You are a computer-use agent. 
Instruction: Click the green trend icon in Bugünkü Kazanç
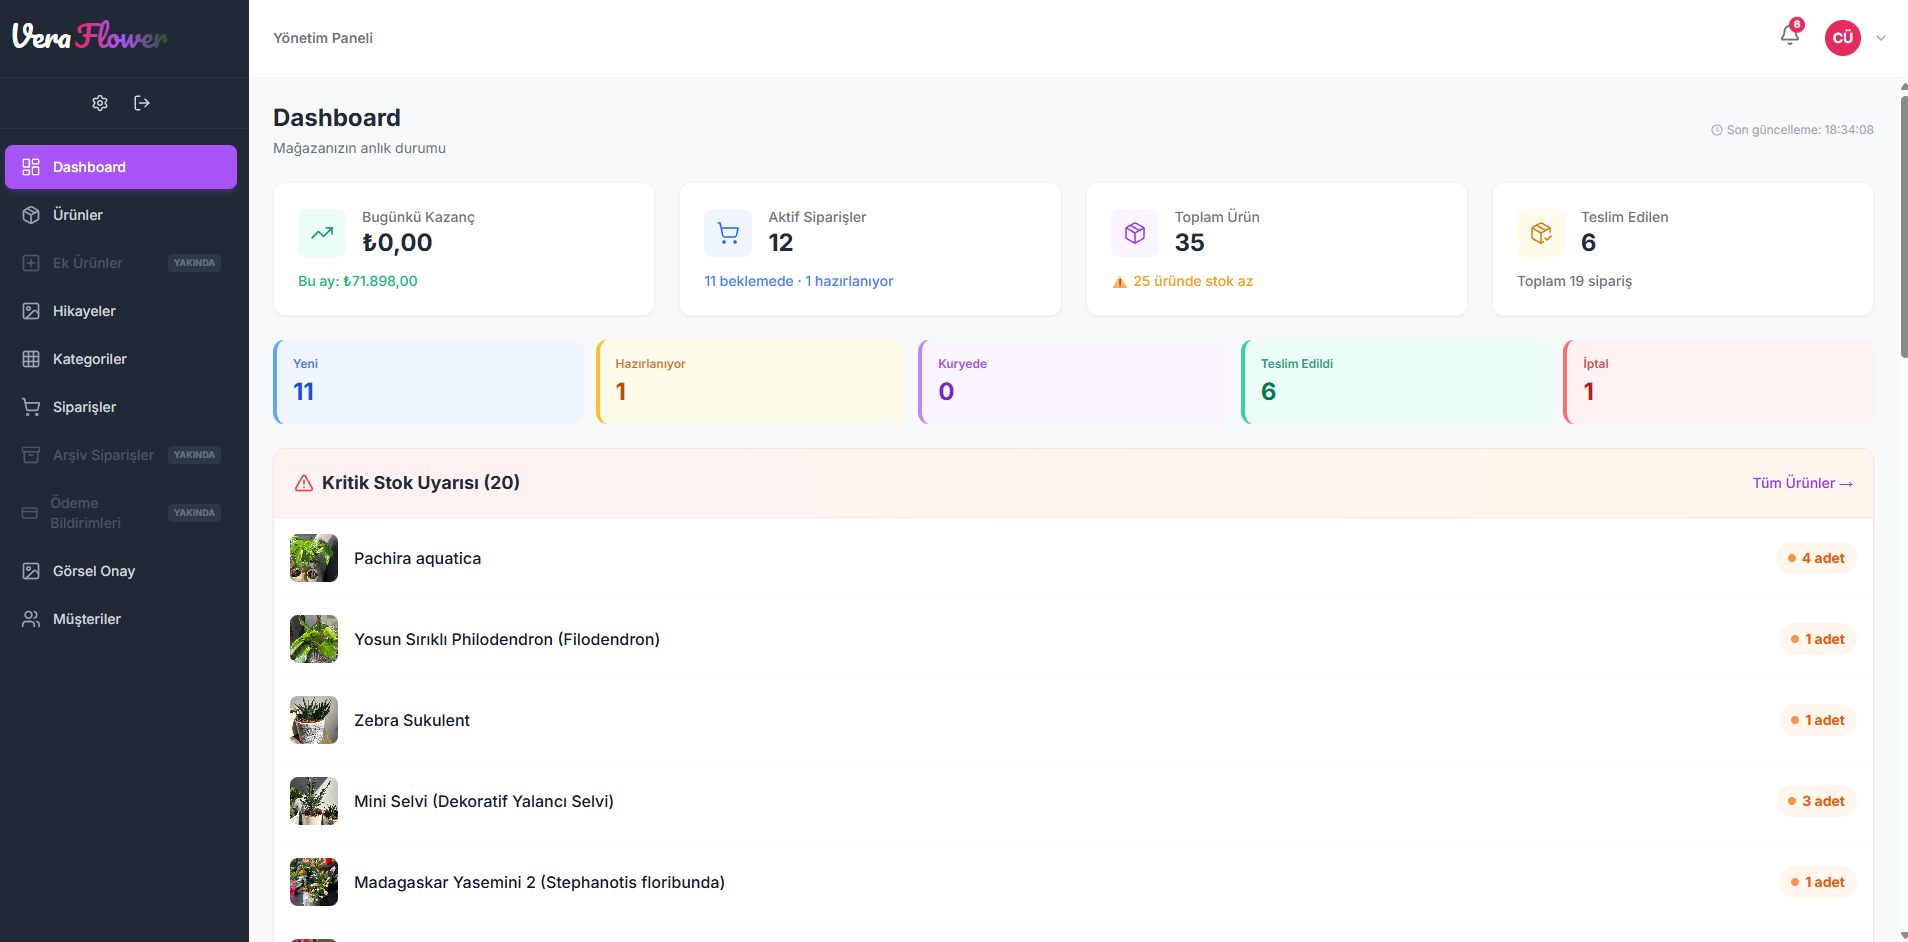click(x=322, y=233)
